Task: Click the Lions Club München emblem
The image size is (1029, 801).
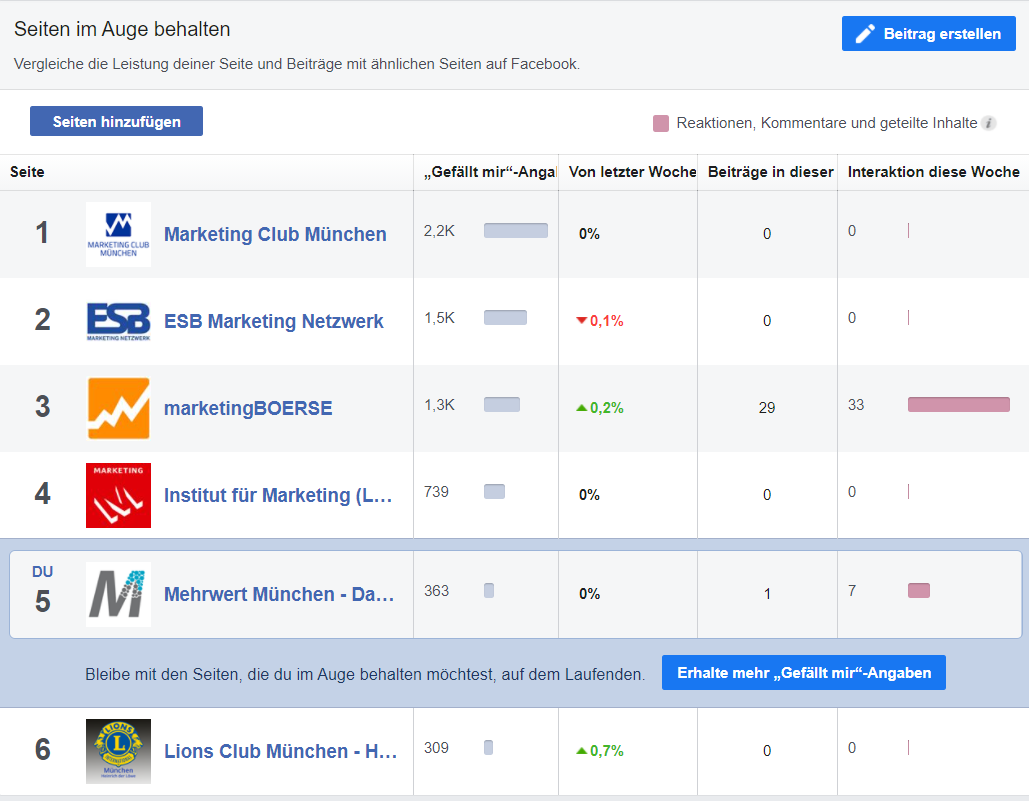Action: pos(118,751)
